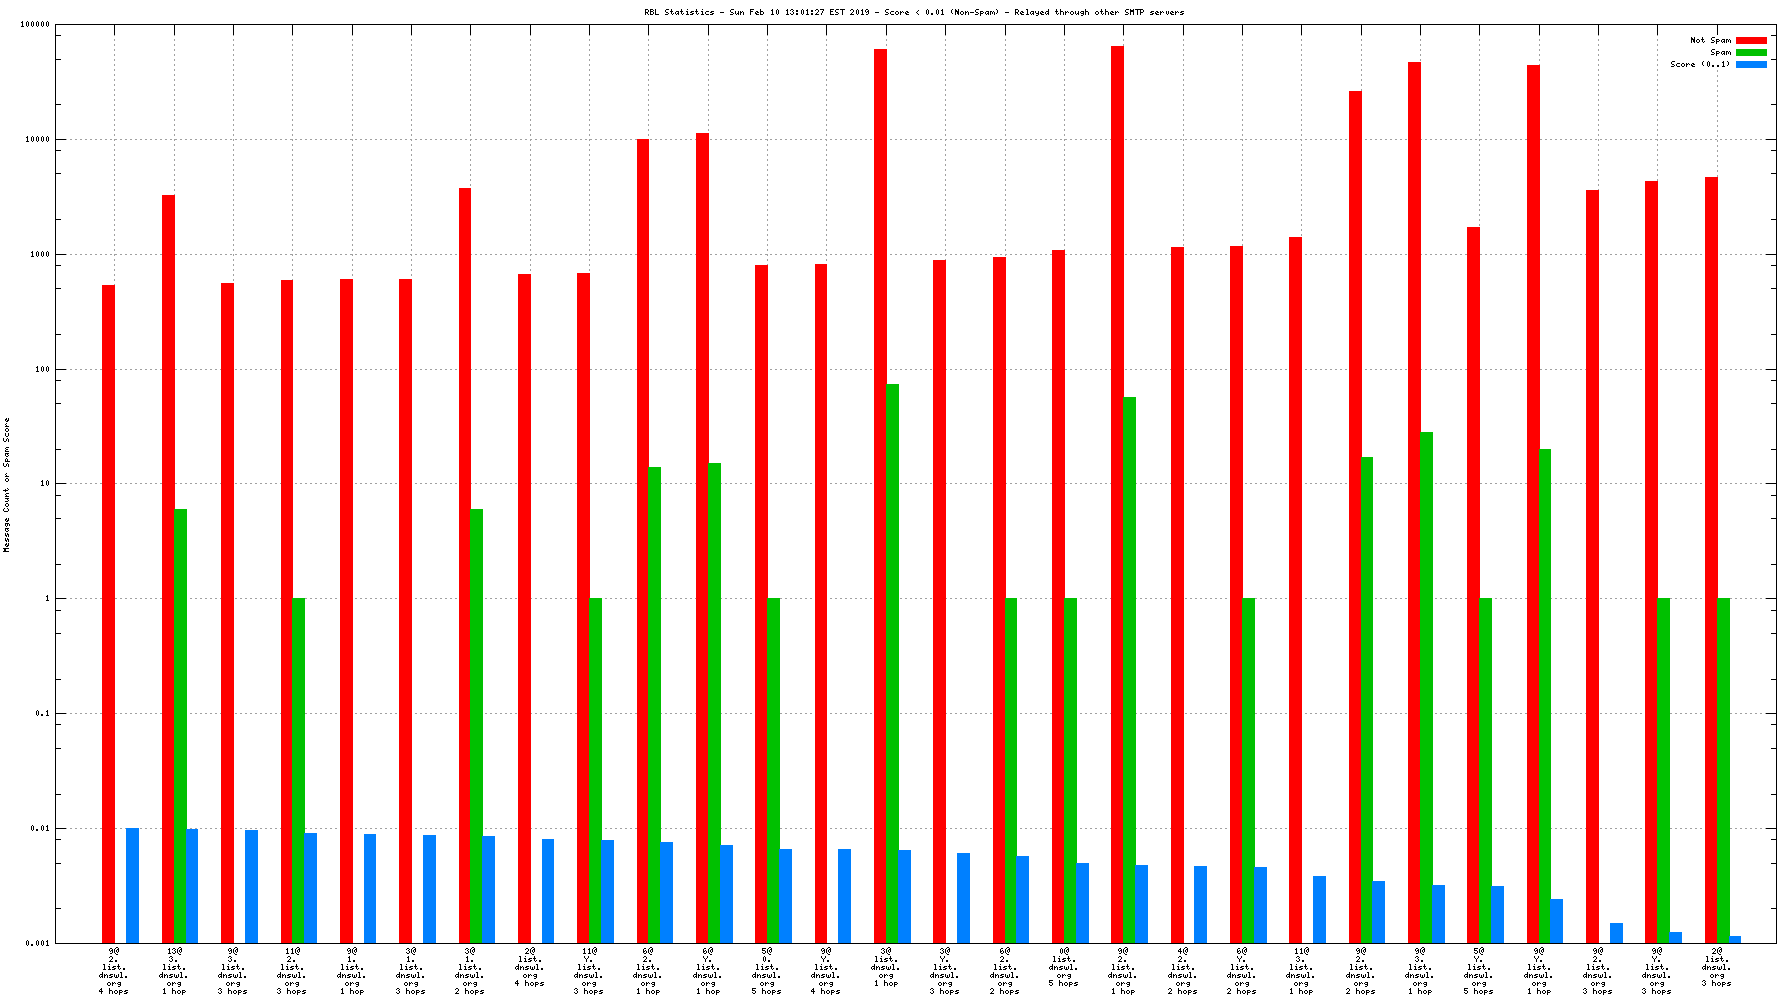The height and width of the screenshot is (1008, 1792).
Task: Click the red bar above the 0@ 5 hops label
Action: tap(1058, 596)
